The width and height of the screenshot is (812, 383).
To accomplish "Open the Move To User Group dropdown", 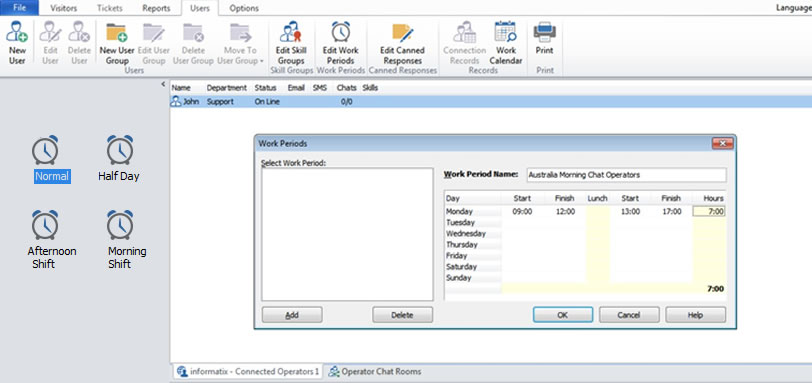I will tap(240, 43).
